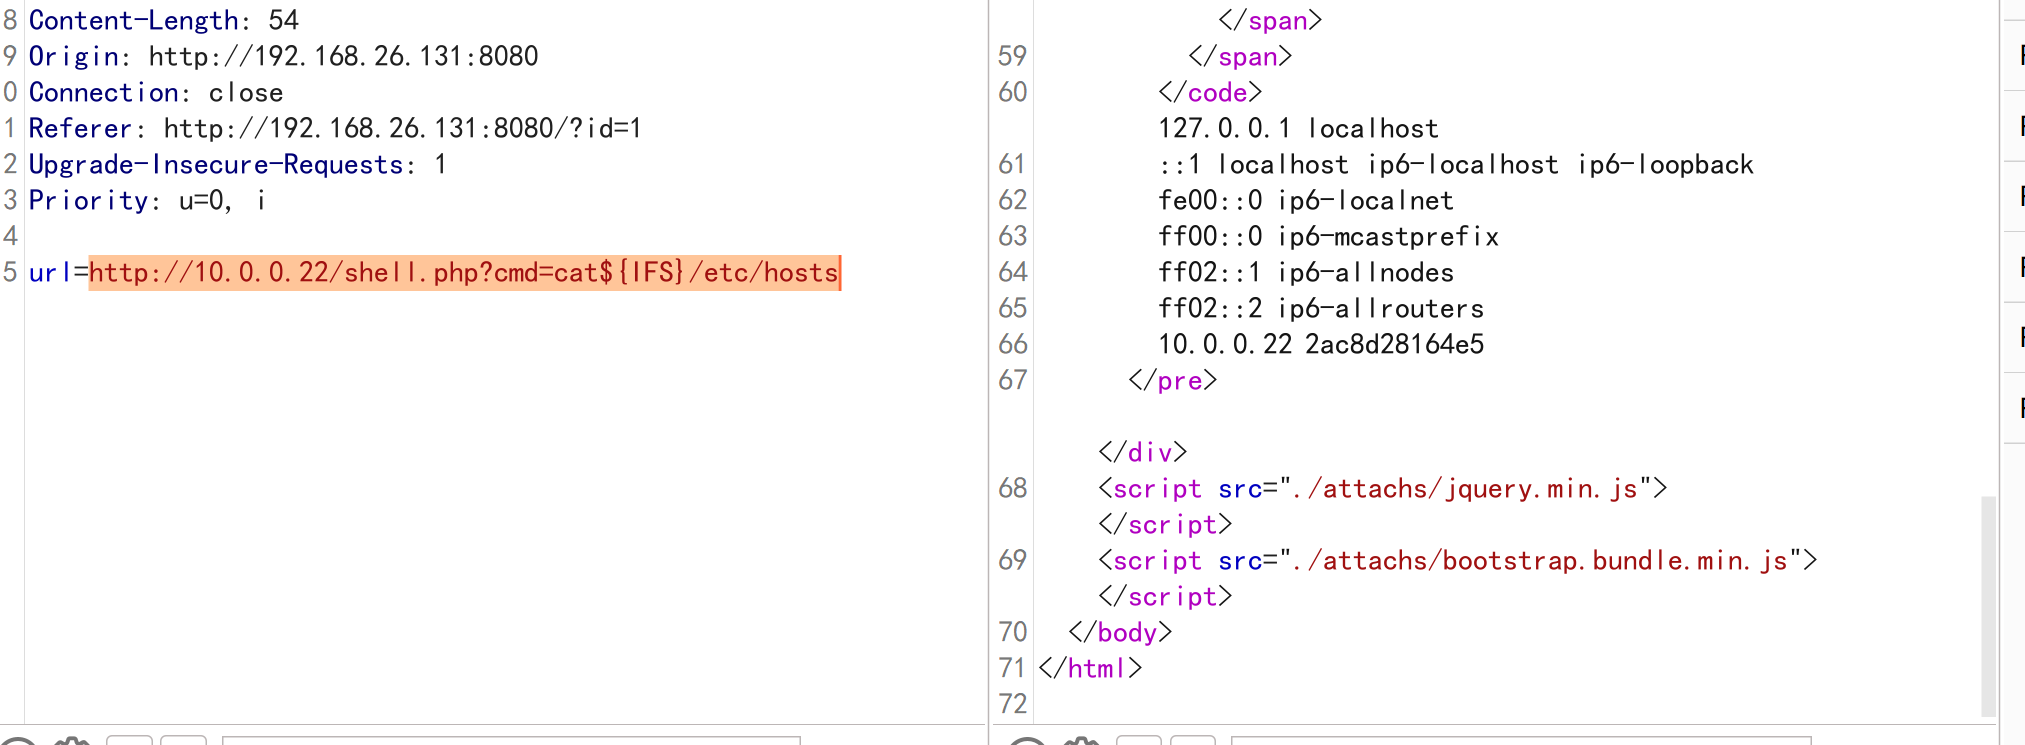This screenshot has height=745, width=2025.
Task: Click the Upgrade-Insecure-Requests header name
Action: tap(216, 164)
